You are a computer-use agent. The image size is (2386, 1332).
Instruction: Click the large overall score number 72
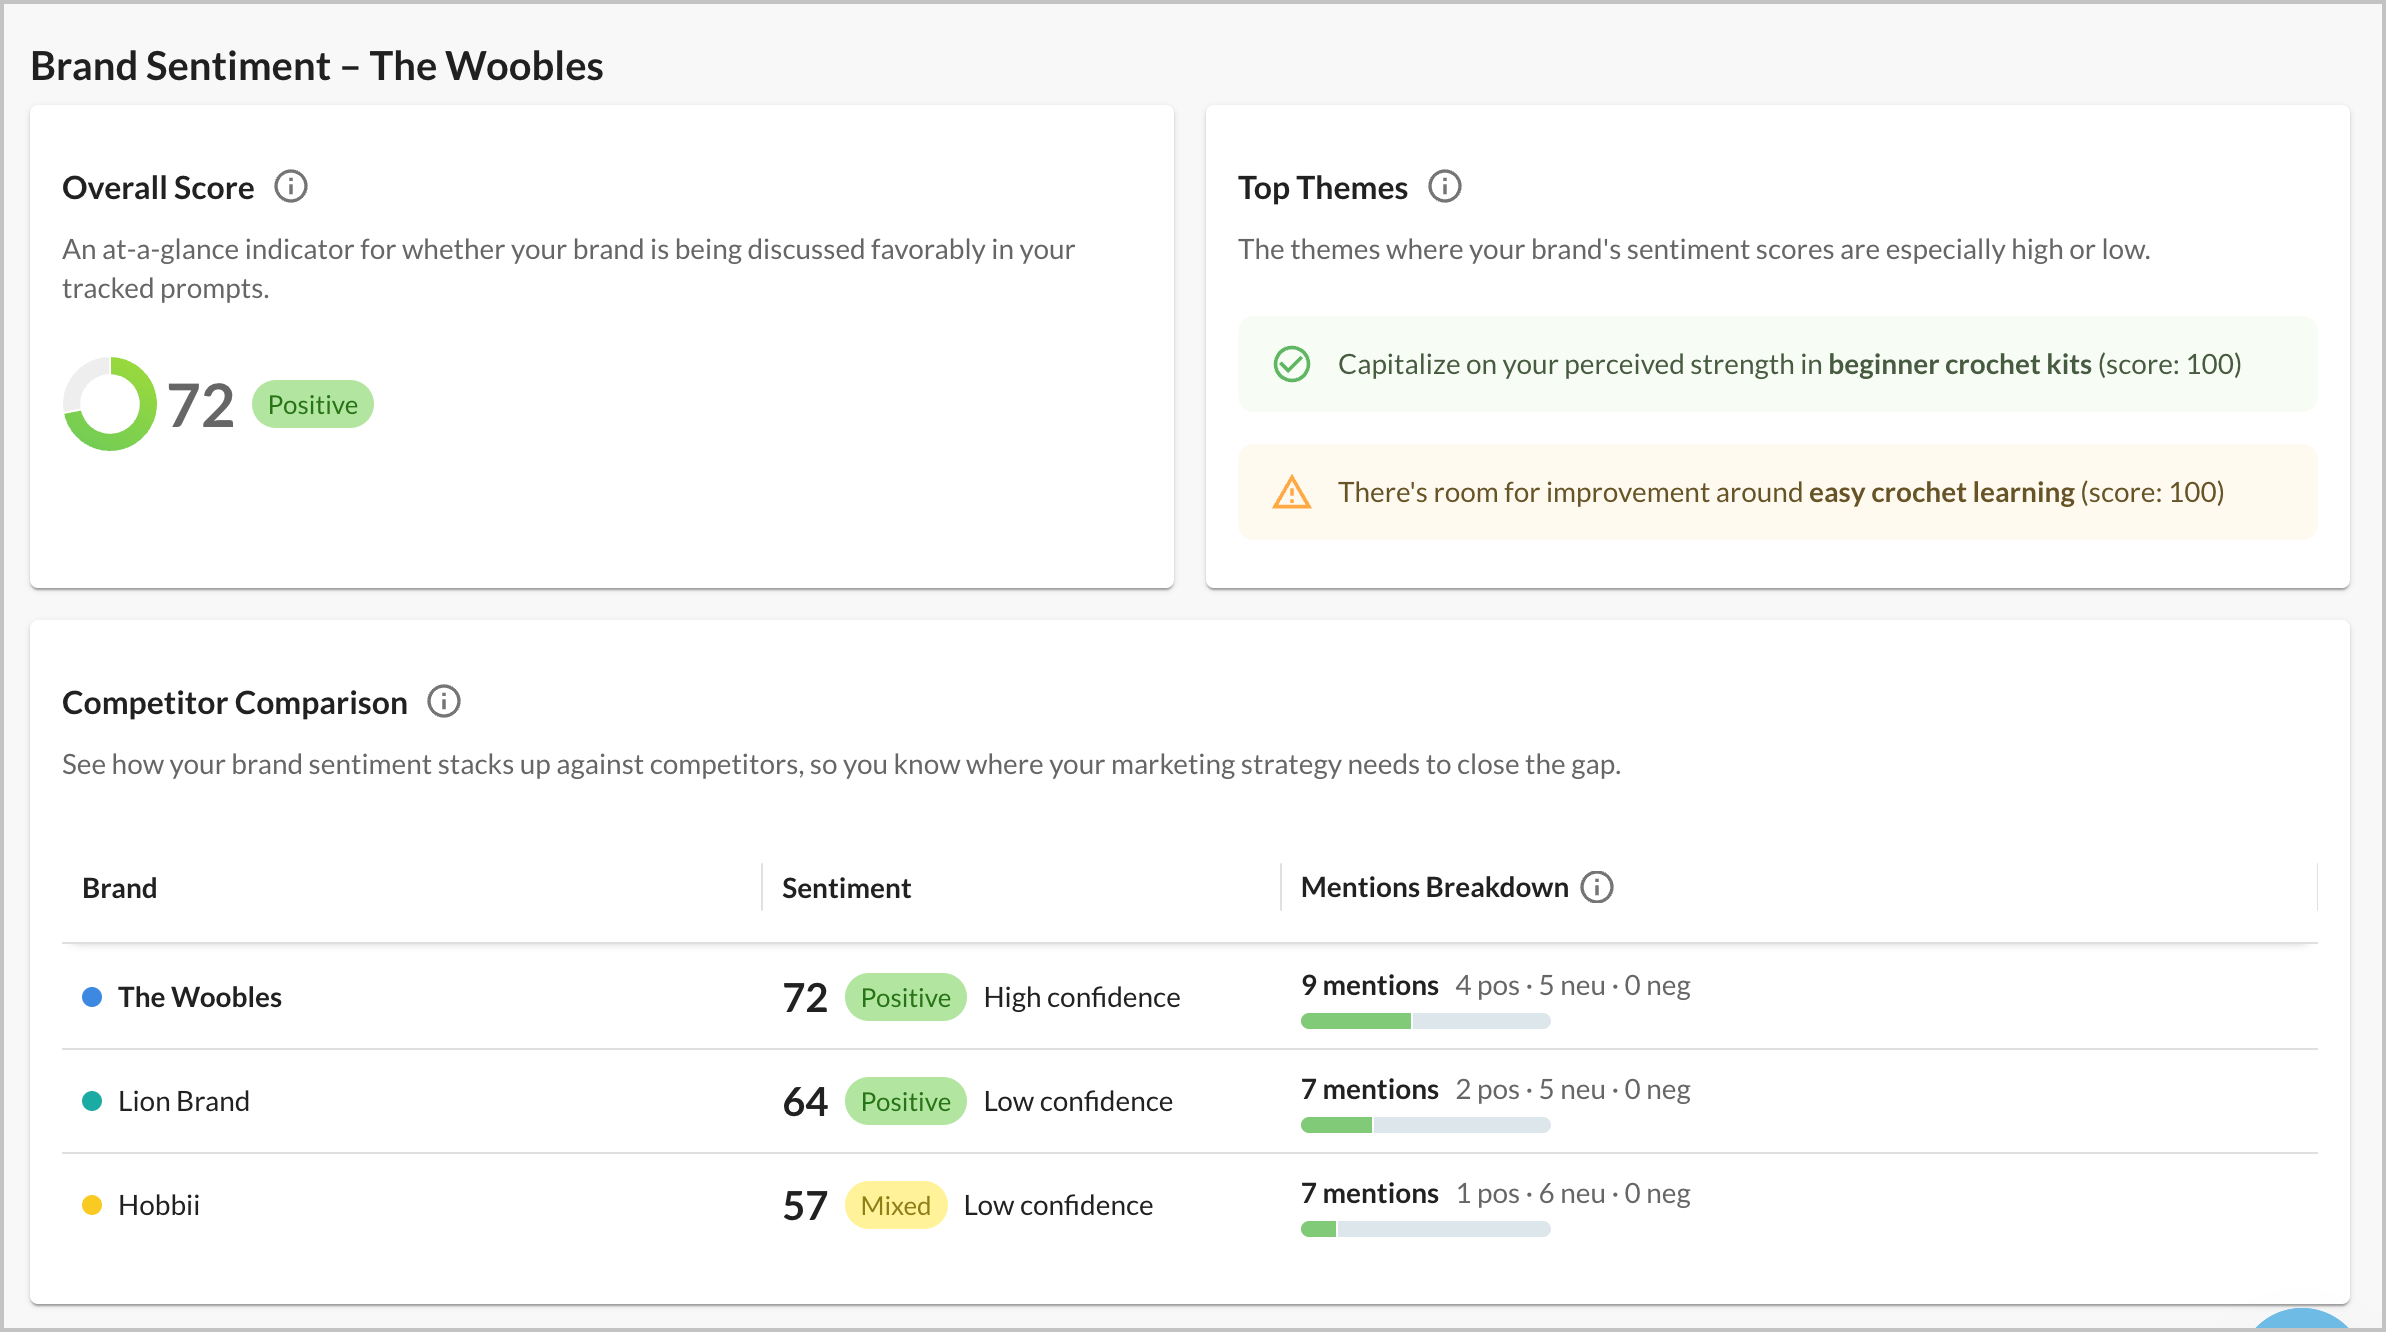pyautogui.click(x=201, y=405)
